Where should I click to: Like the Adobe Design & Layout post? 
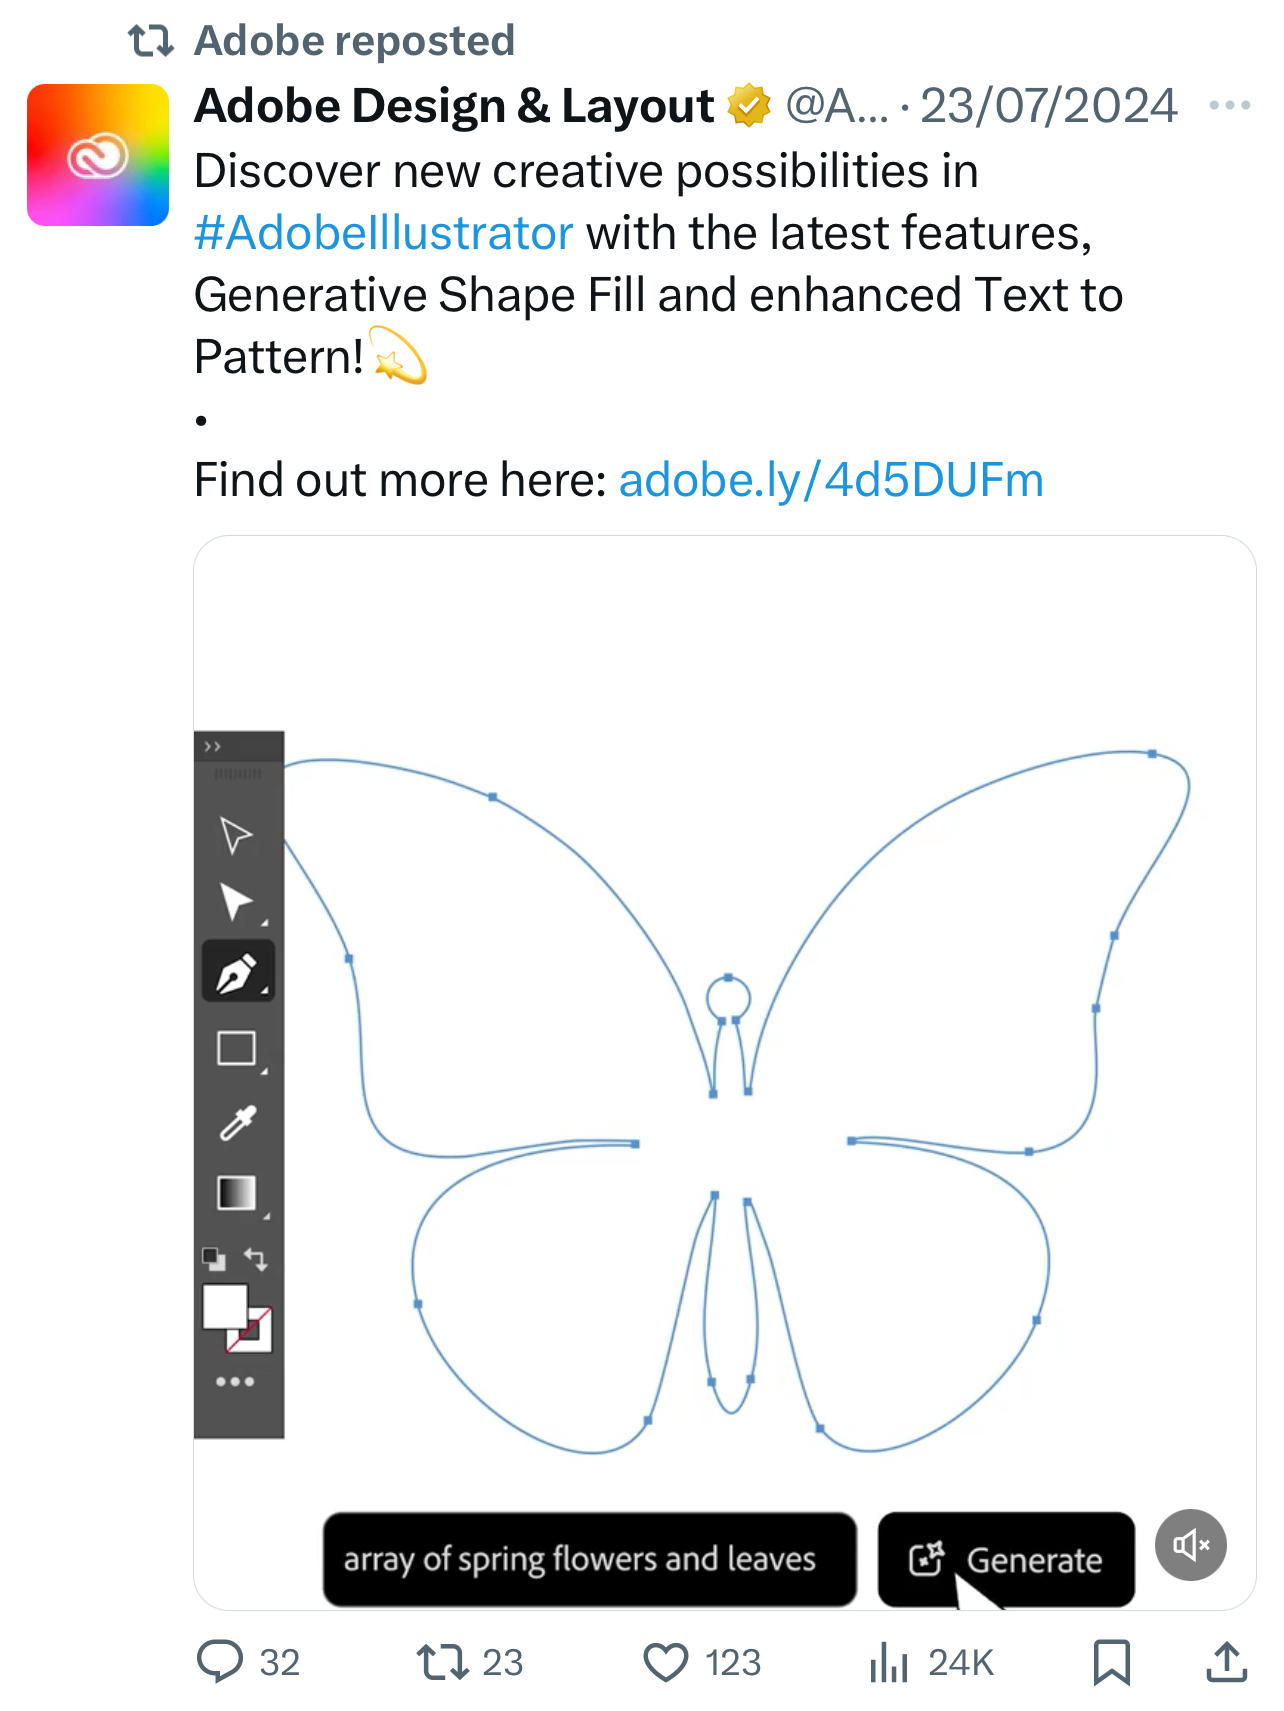click(665, 1662)
